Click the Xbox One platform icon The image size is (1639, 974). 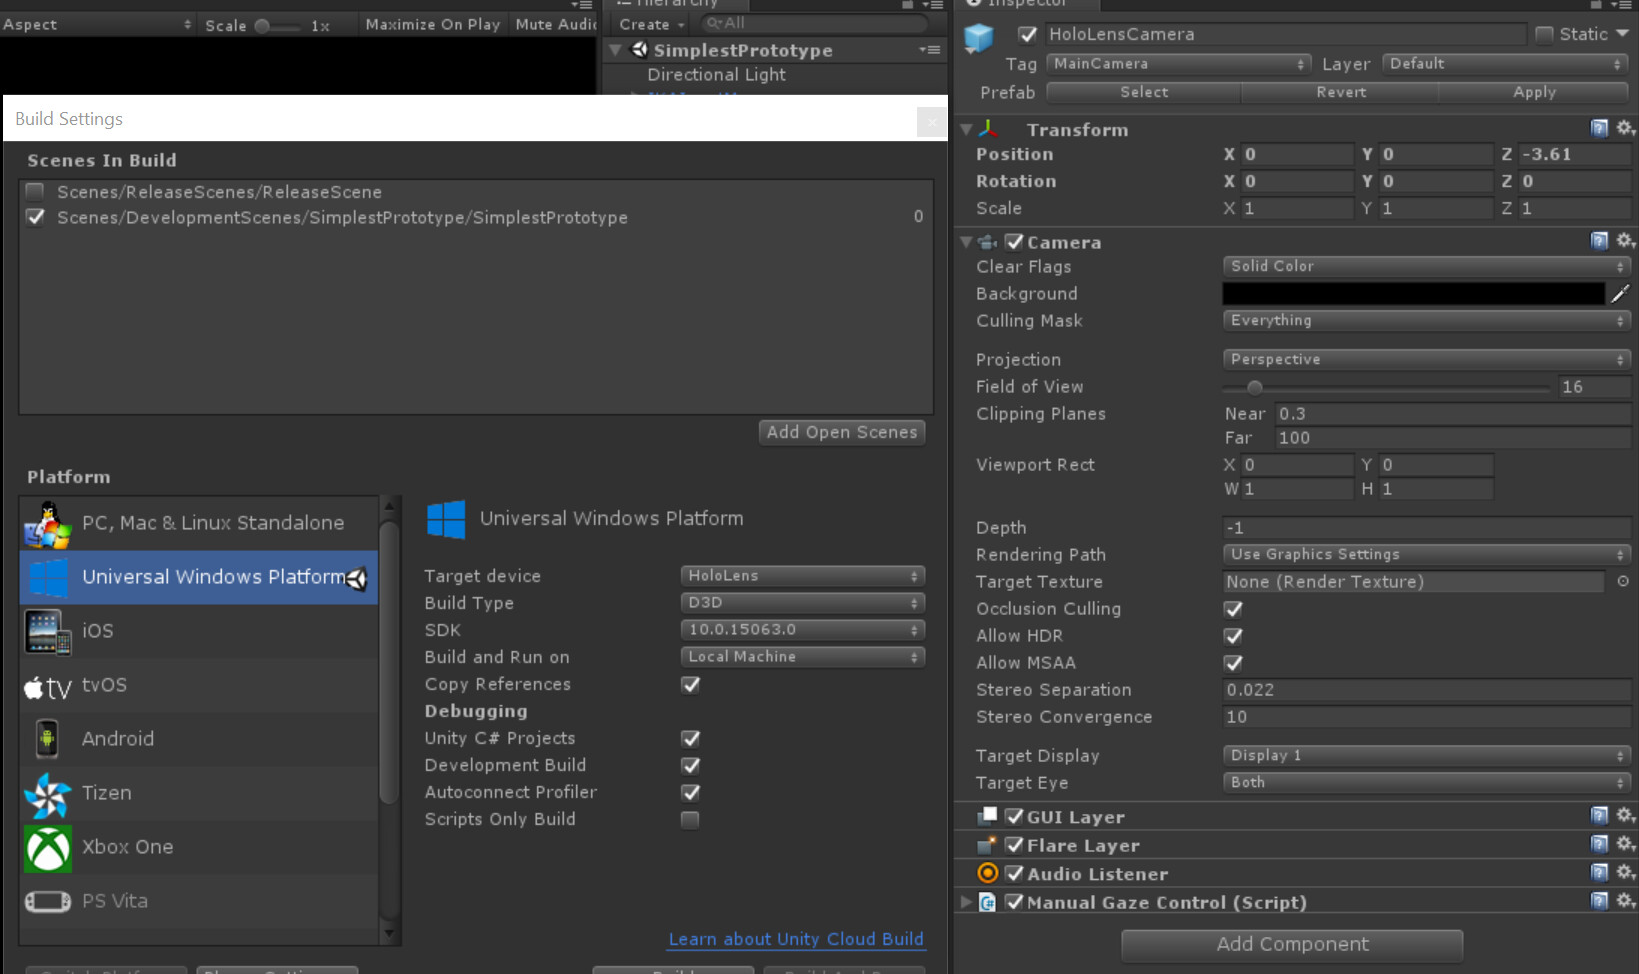click(x=47, y=848)
